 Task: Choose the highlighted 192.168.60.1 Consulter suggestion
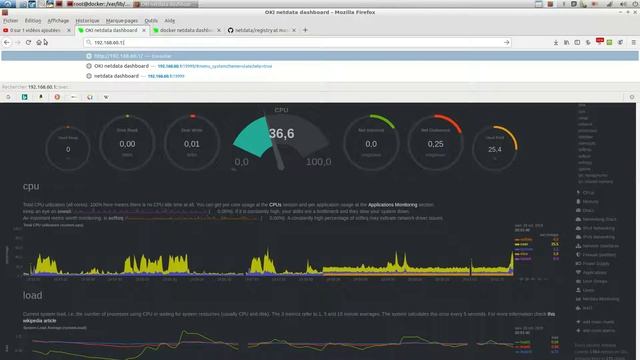pos(320,56)
